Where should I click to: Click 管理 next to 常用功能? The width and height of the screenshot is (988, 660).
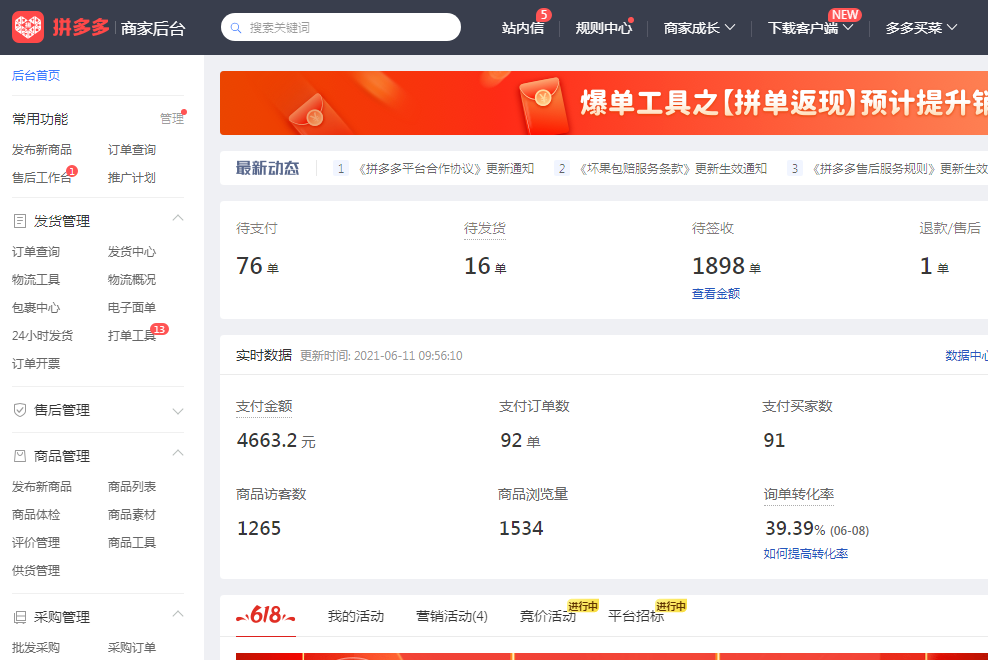pos(171,119)
